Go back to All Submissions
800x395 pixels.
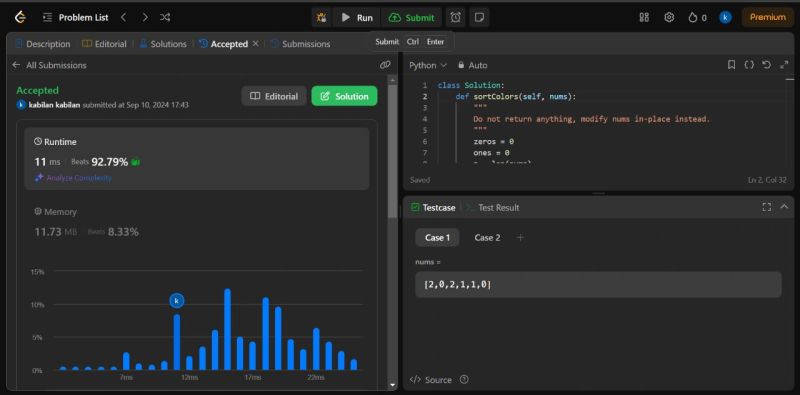(49, 65)
